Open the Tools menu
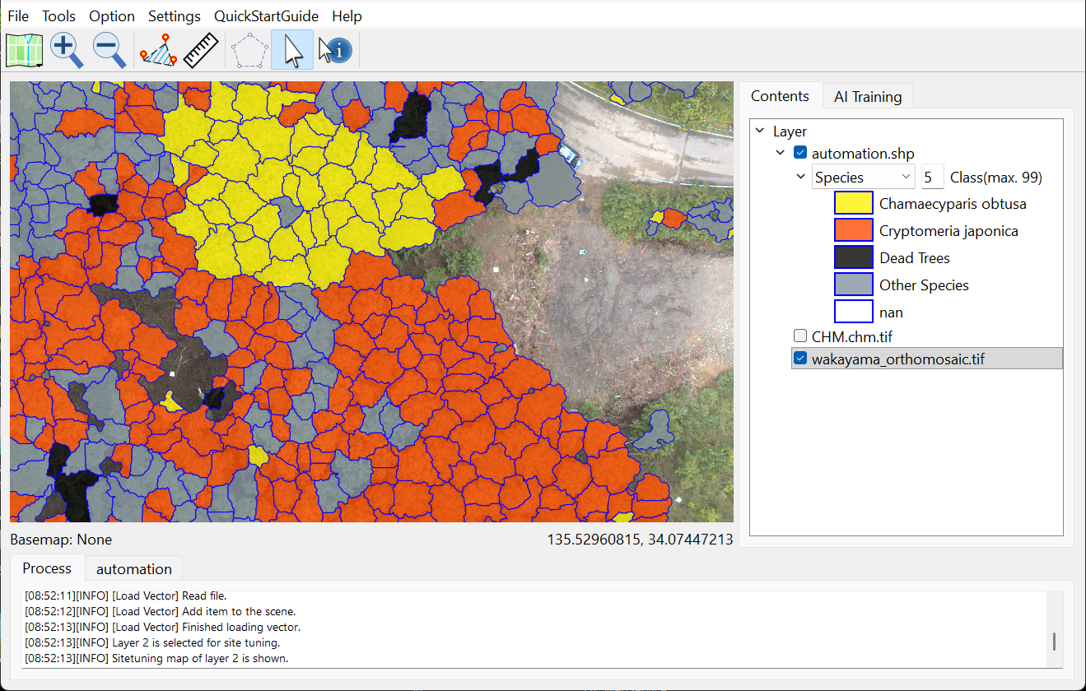This screenshot has height=691, width=1086. [x=59, y=16]
